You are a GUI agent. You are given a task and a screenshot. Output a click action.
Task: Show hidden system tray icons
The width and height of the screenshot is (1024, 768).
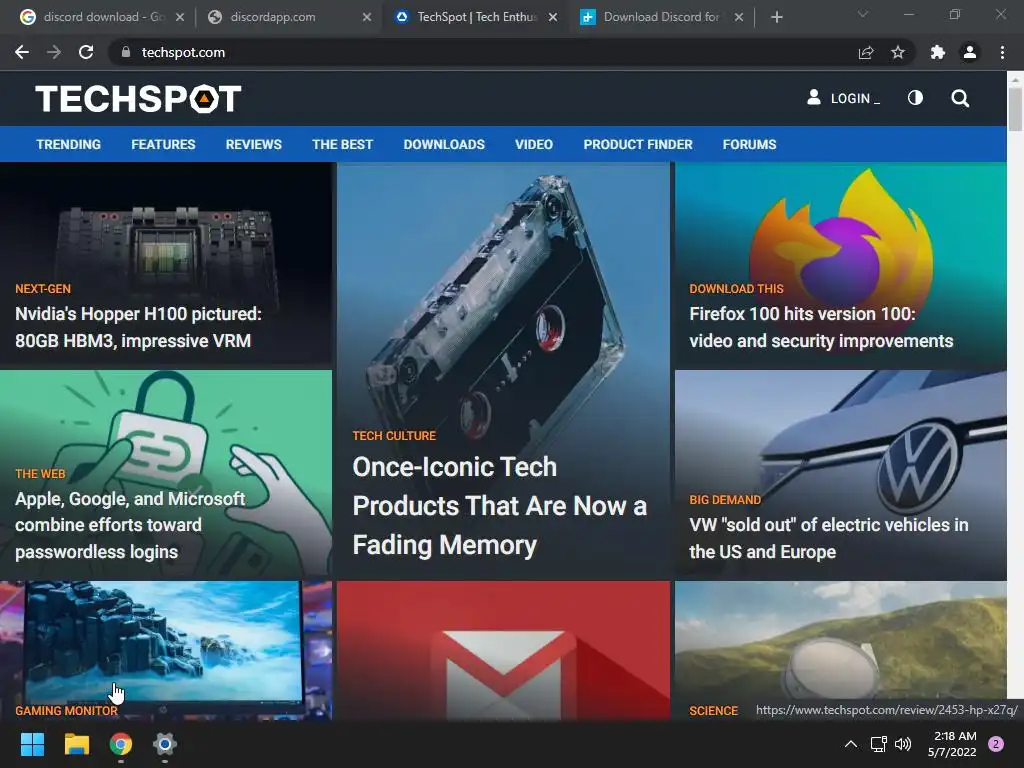pos(850,744)
